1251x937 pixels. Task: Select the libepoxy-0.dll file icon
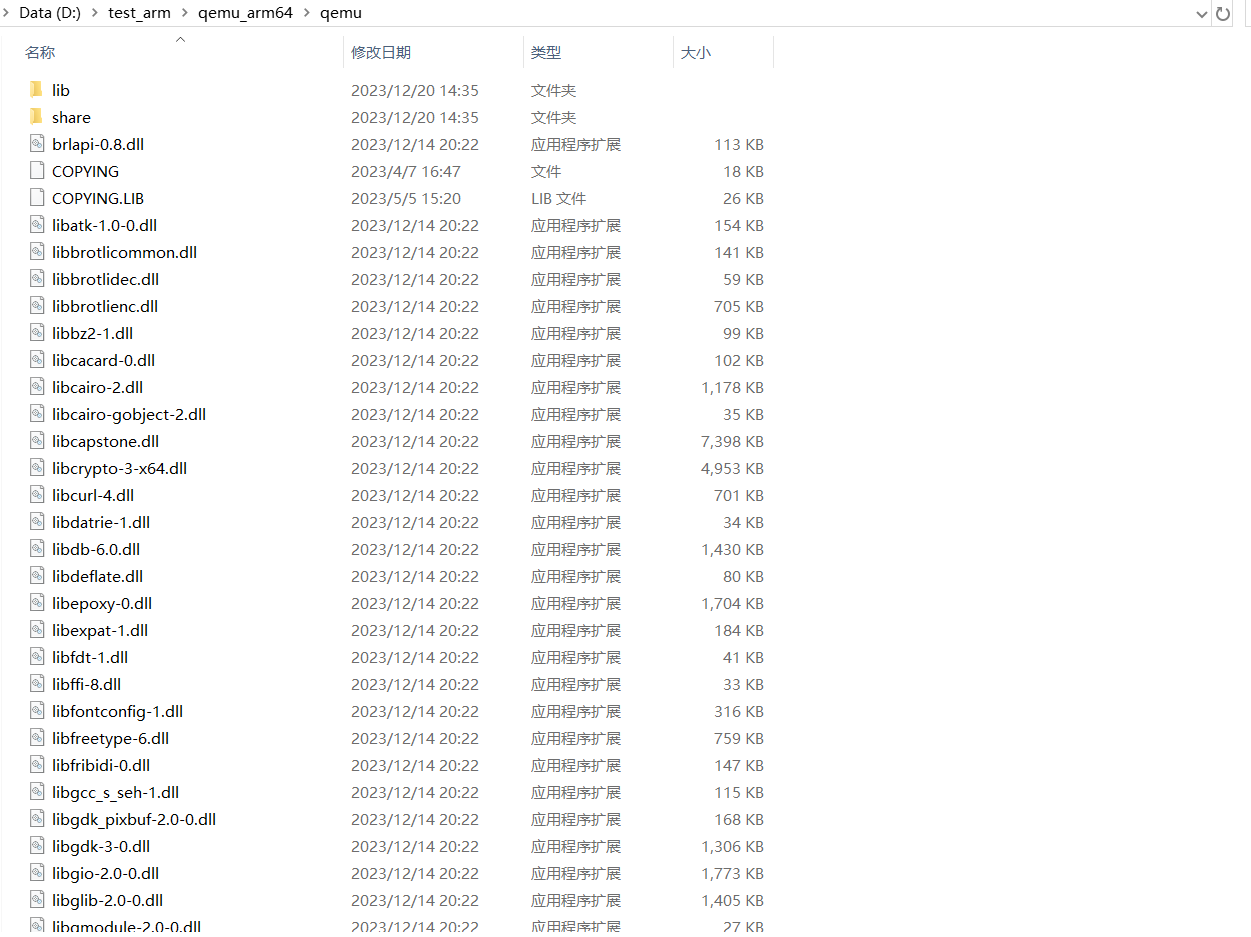click(37, 603)
